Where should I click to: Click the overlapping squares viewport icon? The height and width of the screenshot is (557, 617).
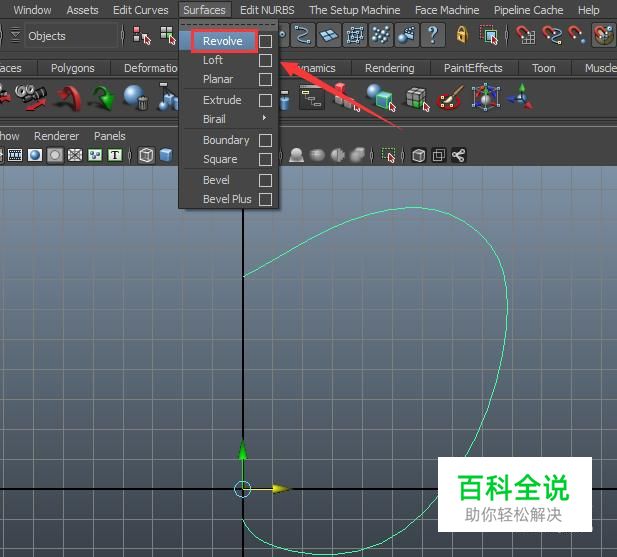(x=439, y=155)
